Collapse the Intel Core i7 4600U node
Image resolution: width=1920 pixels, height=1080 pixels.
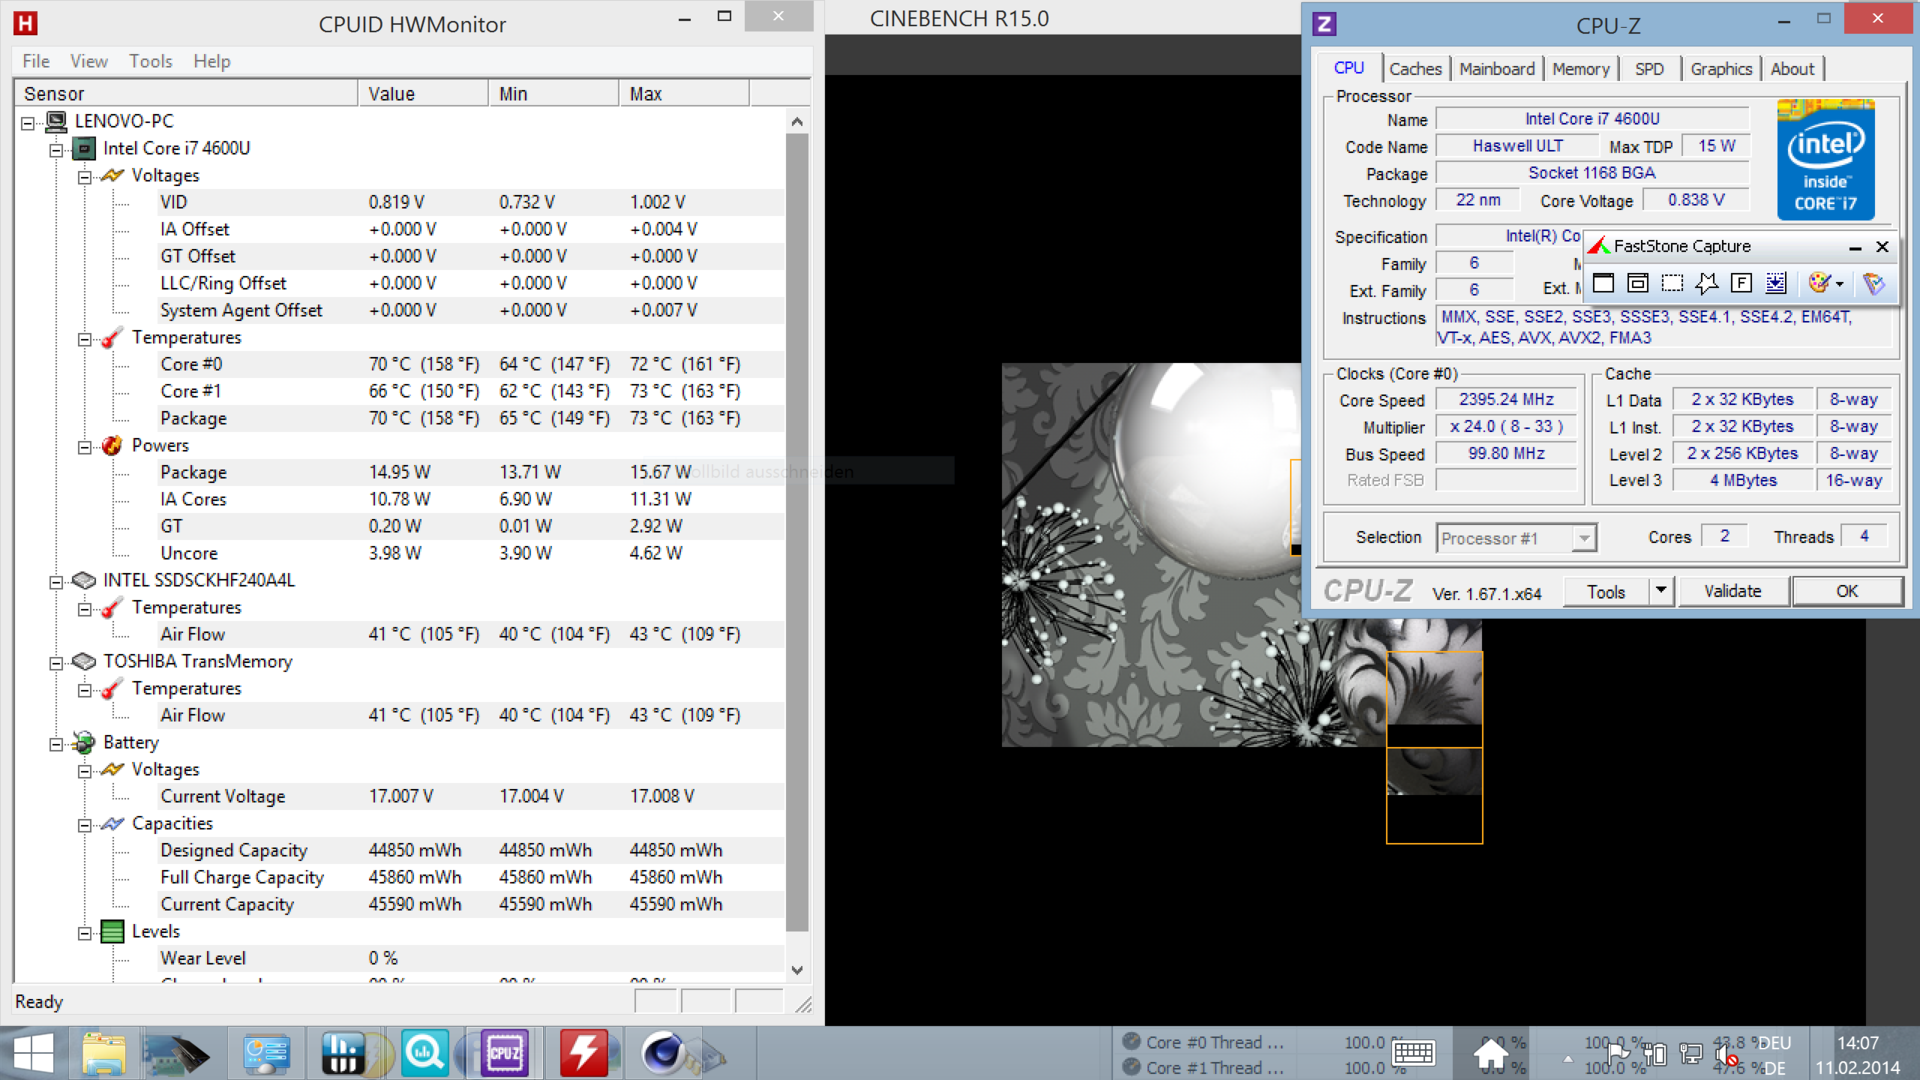[57, 149]
